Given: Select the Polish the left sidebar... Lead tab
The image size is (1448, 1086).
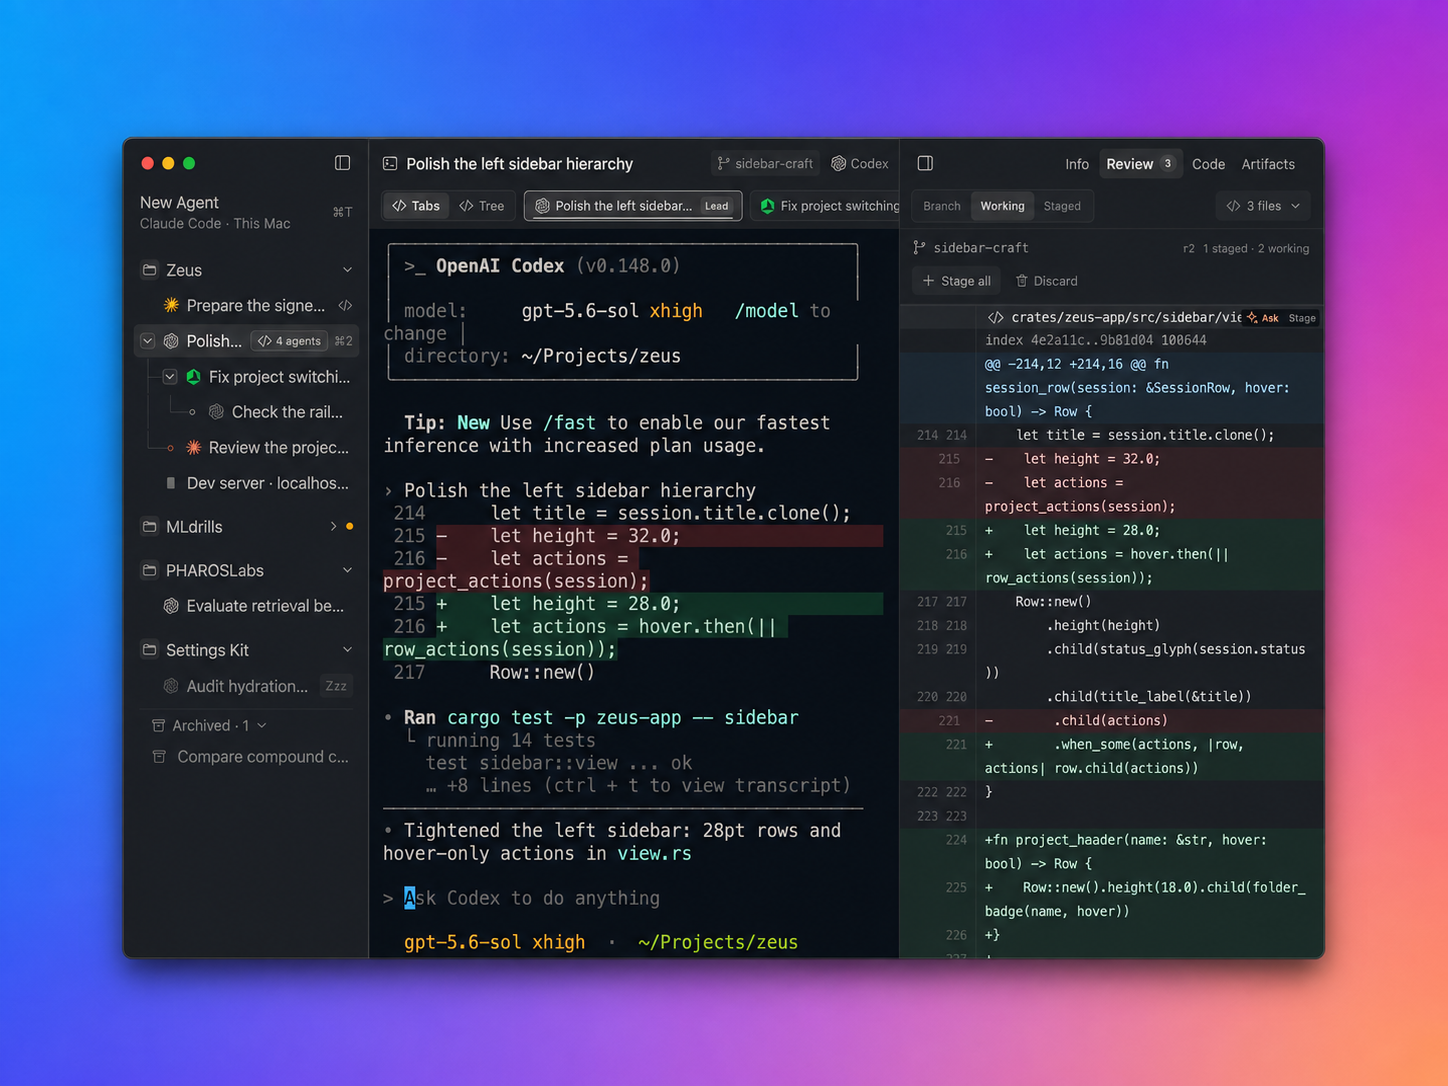Looking at the screenshot, I should point(633,206).
